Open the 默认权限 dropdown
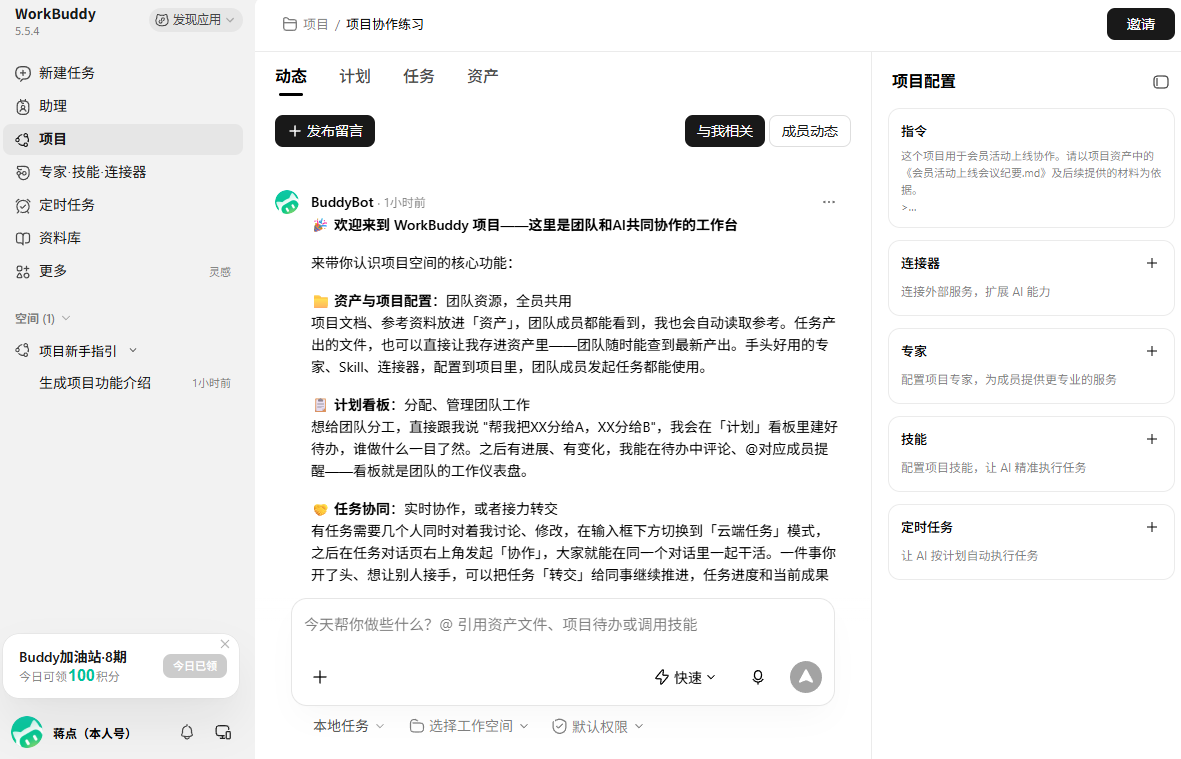Screen dimensions: 1181x759 pyautogui.click(x=598, y=726)
